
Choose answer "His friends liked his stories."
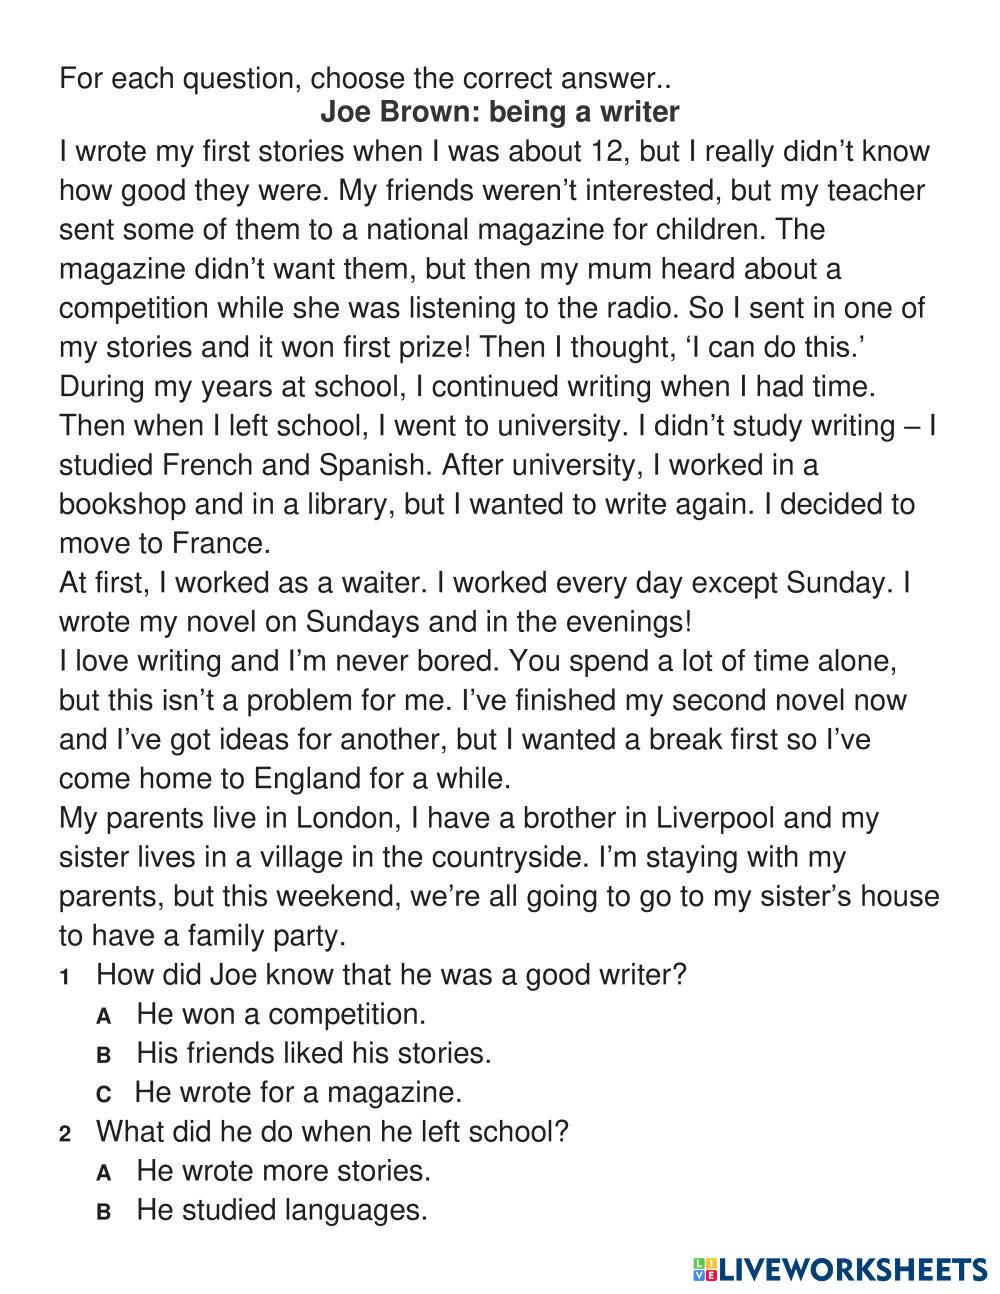[313, 1053]
